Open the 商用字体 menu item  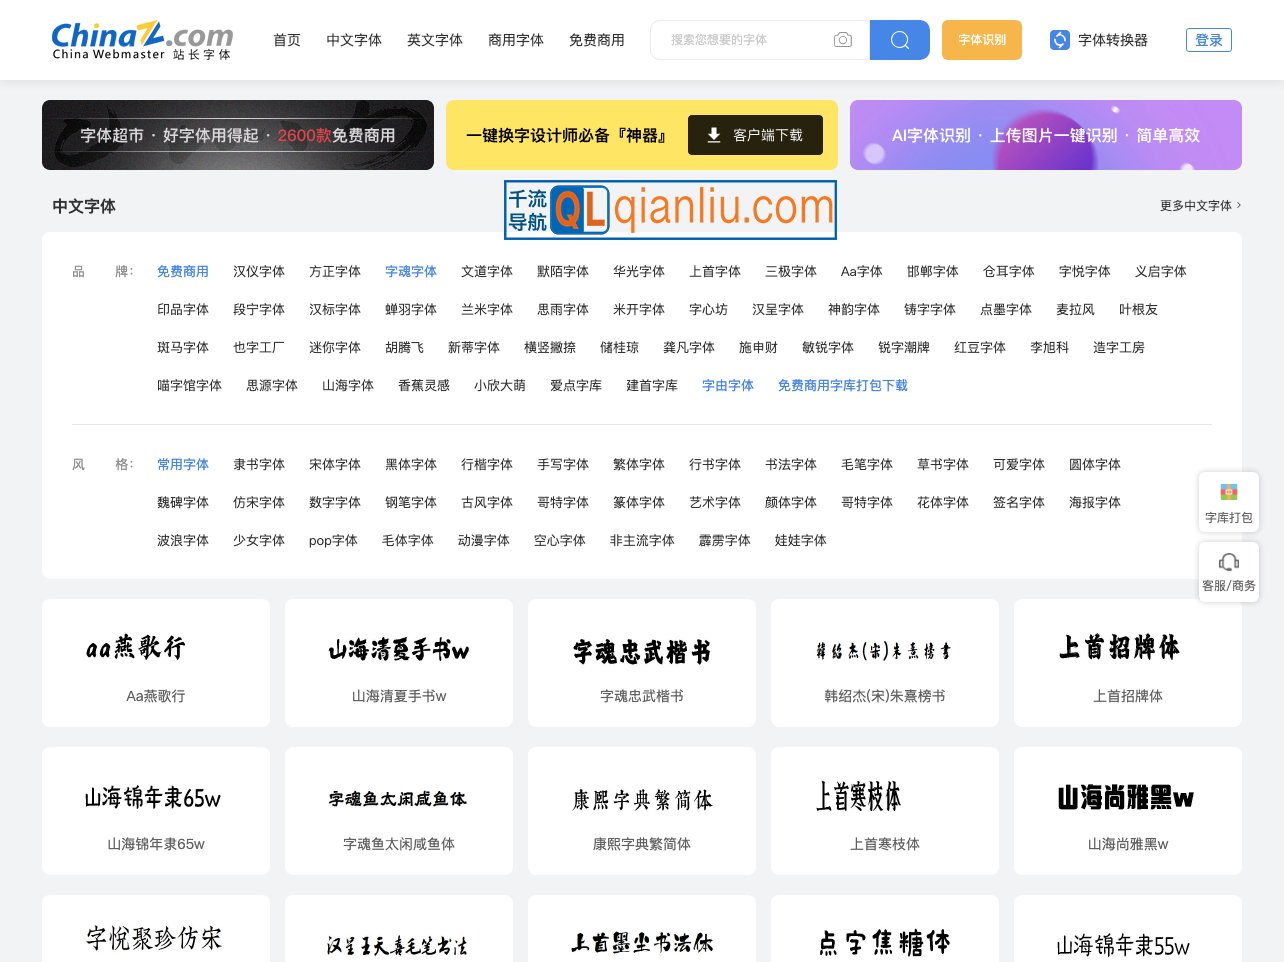click(516, 40)
